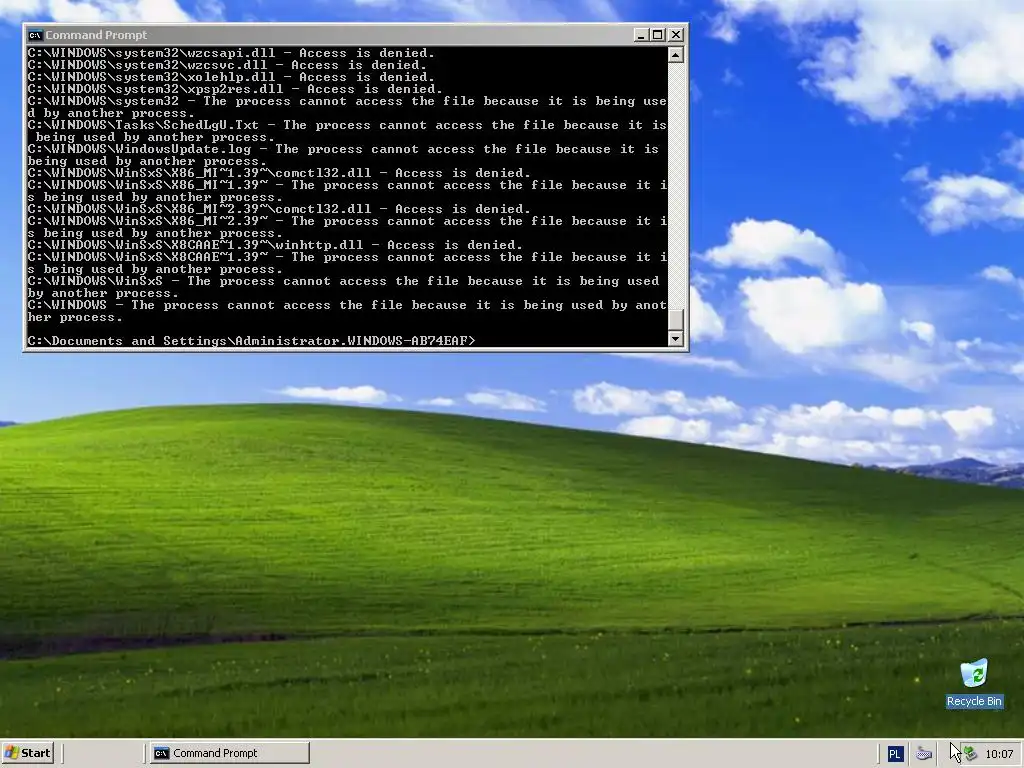
Task: Click the 10:07 clock in the tray
Action: coord(999,754)
